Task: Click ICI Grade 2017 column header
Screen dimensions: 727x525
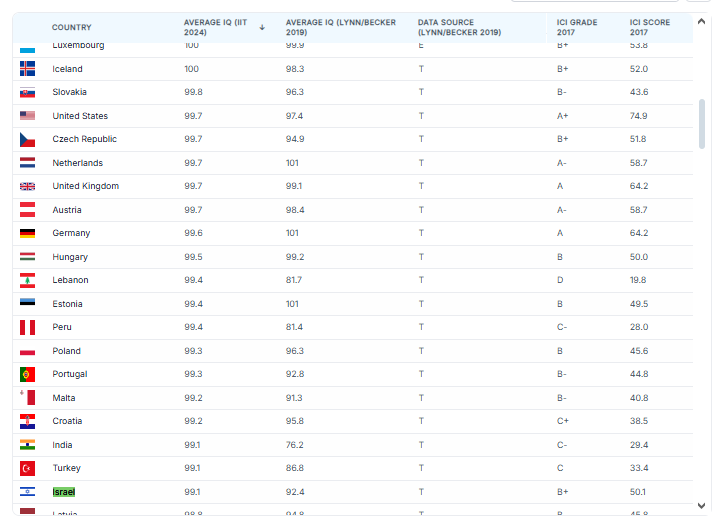Action: click(577, 27)
